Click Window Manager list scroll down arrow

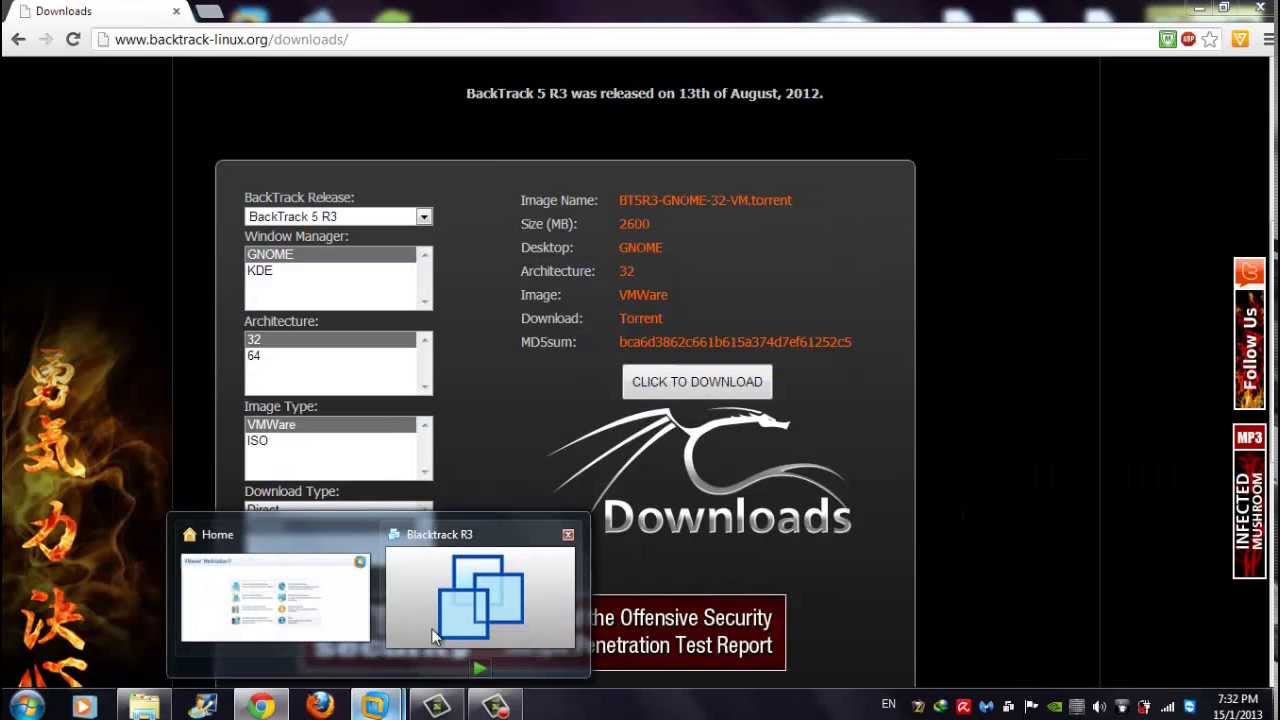(x=424, y=302)
